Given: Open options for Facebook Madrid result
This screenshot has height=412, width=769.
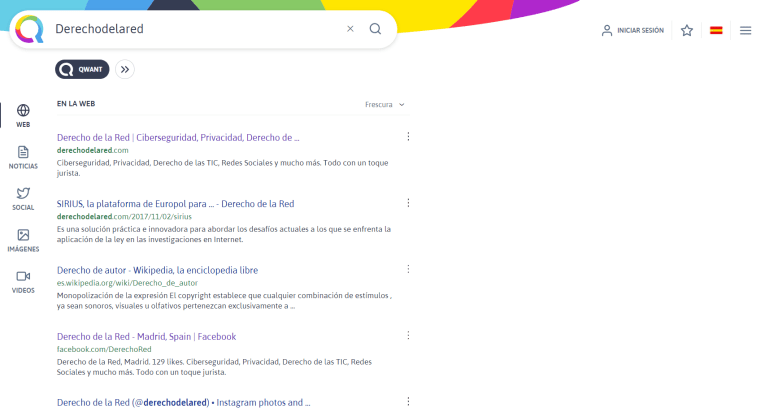Looking at the screenshot, I should point(408,335).
